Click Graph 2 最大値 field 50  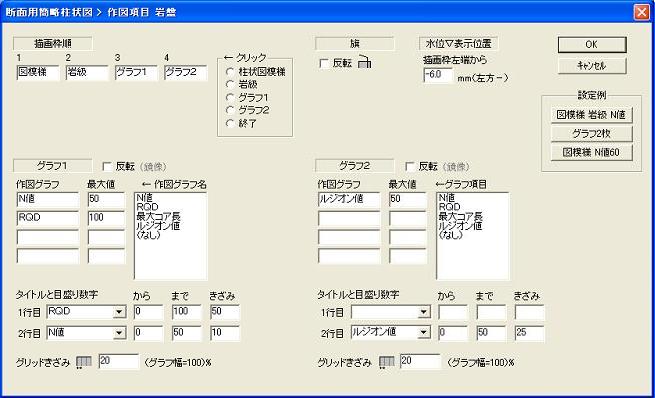[408, 200]
